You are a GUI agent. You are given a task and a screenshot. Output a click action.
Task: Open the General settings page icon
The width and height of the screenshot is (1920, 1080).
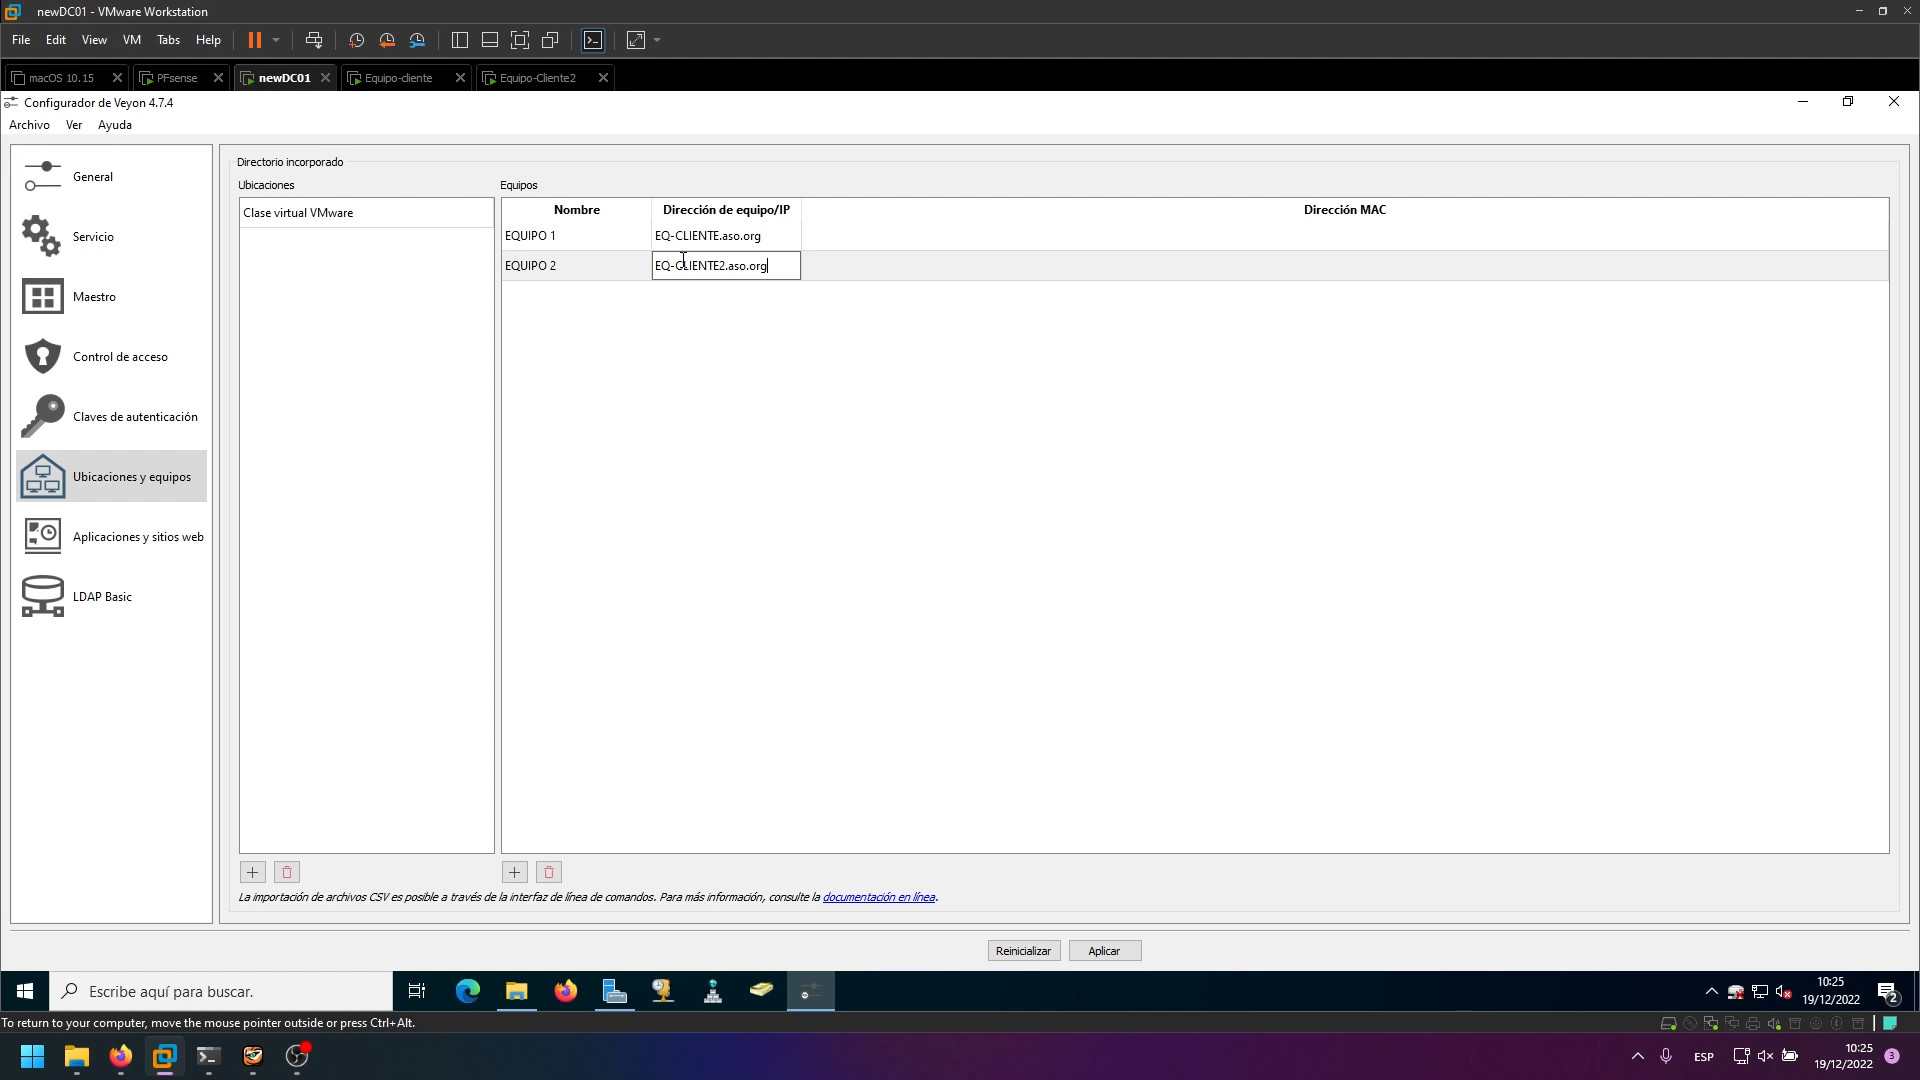[42, 177]
